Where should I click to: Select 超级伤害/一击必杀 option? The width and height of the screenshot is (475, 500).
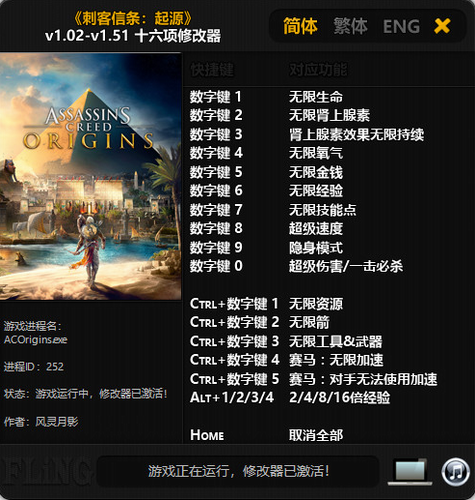[x=346, y=266]
